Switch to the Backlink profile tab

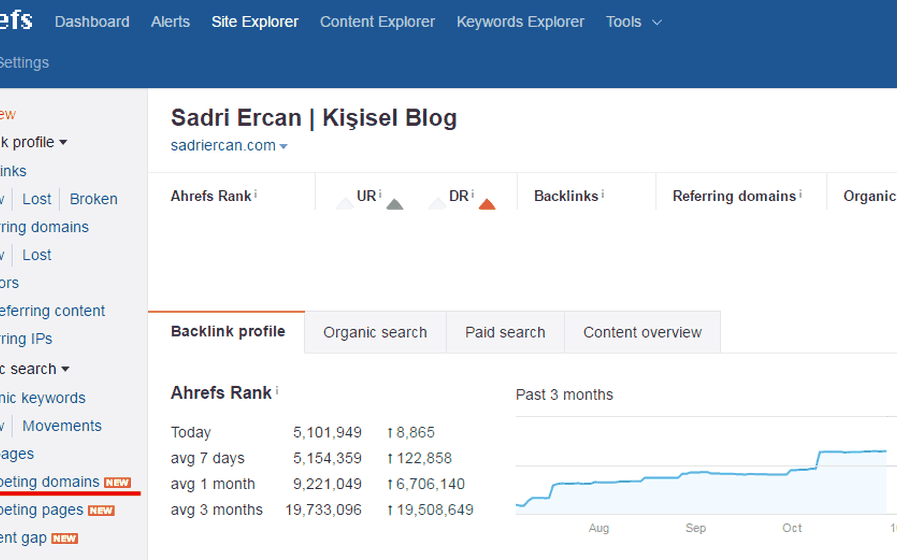click(227, 332)
